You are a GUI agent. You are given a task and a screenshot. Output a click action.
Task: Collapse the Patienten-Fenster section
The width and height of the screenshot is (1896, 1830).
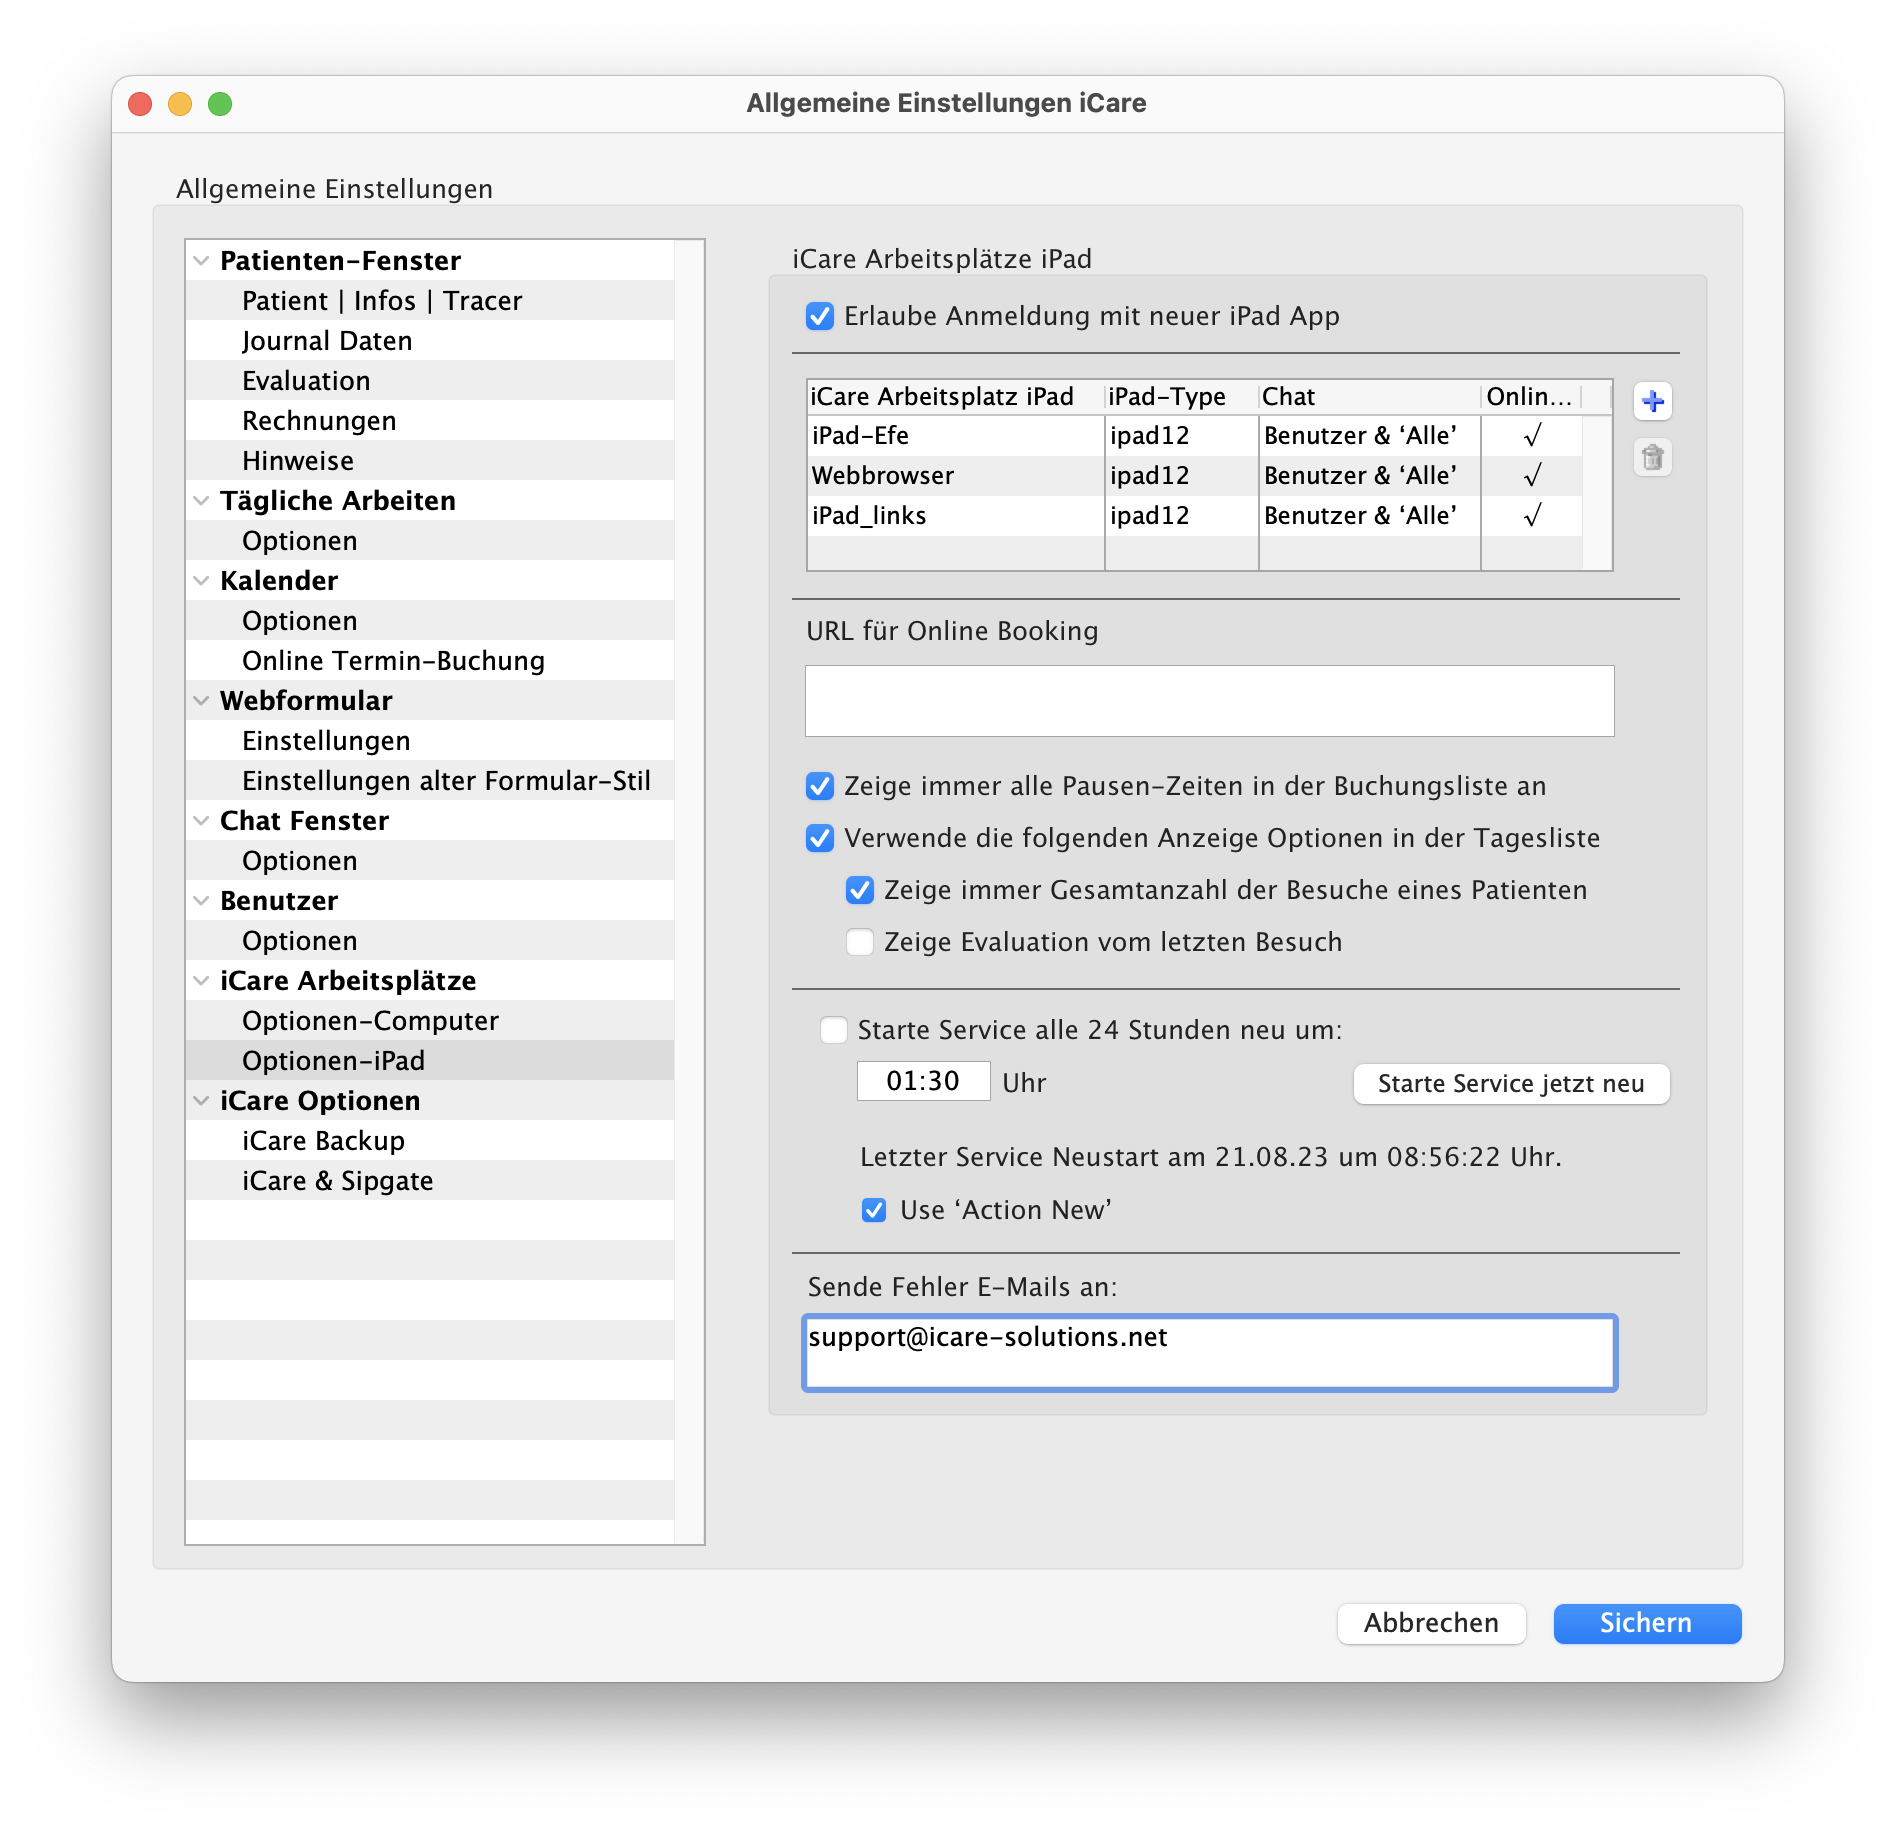click(201, 261)
